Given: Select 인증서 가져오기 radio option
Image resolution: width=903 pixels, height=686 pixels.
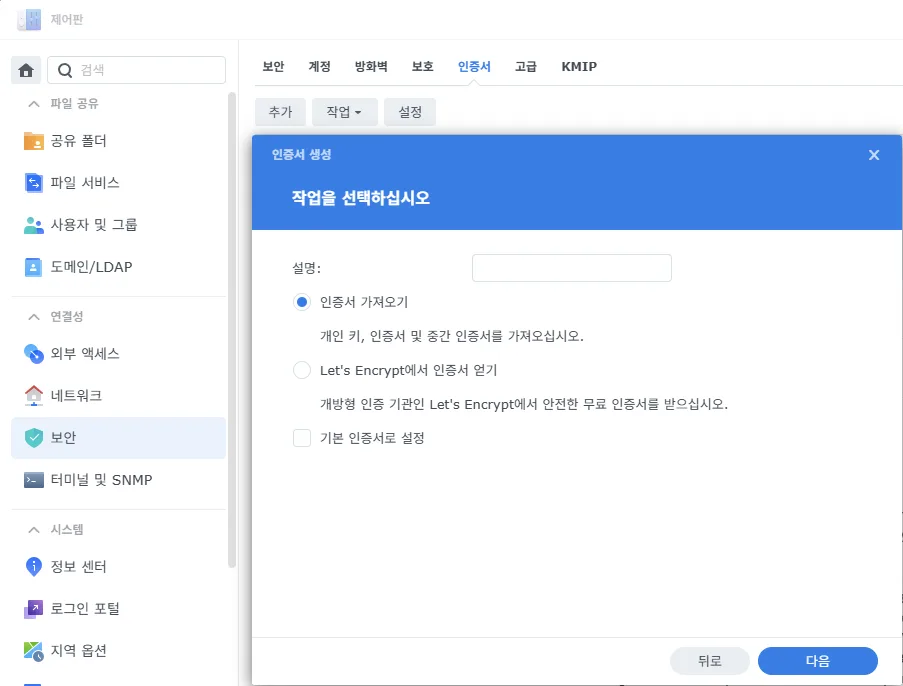Looking at the screenshot, I should tap(302, 302).
